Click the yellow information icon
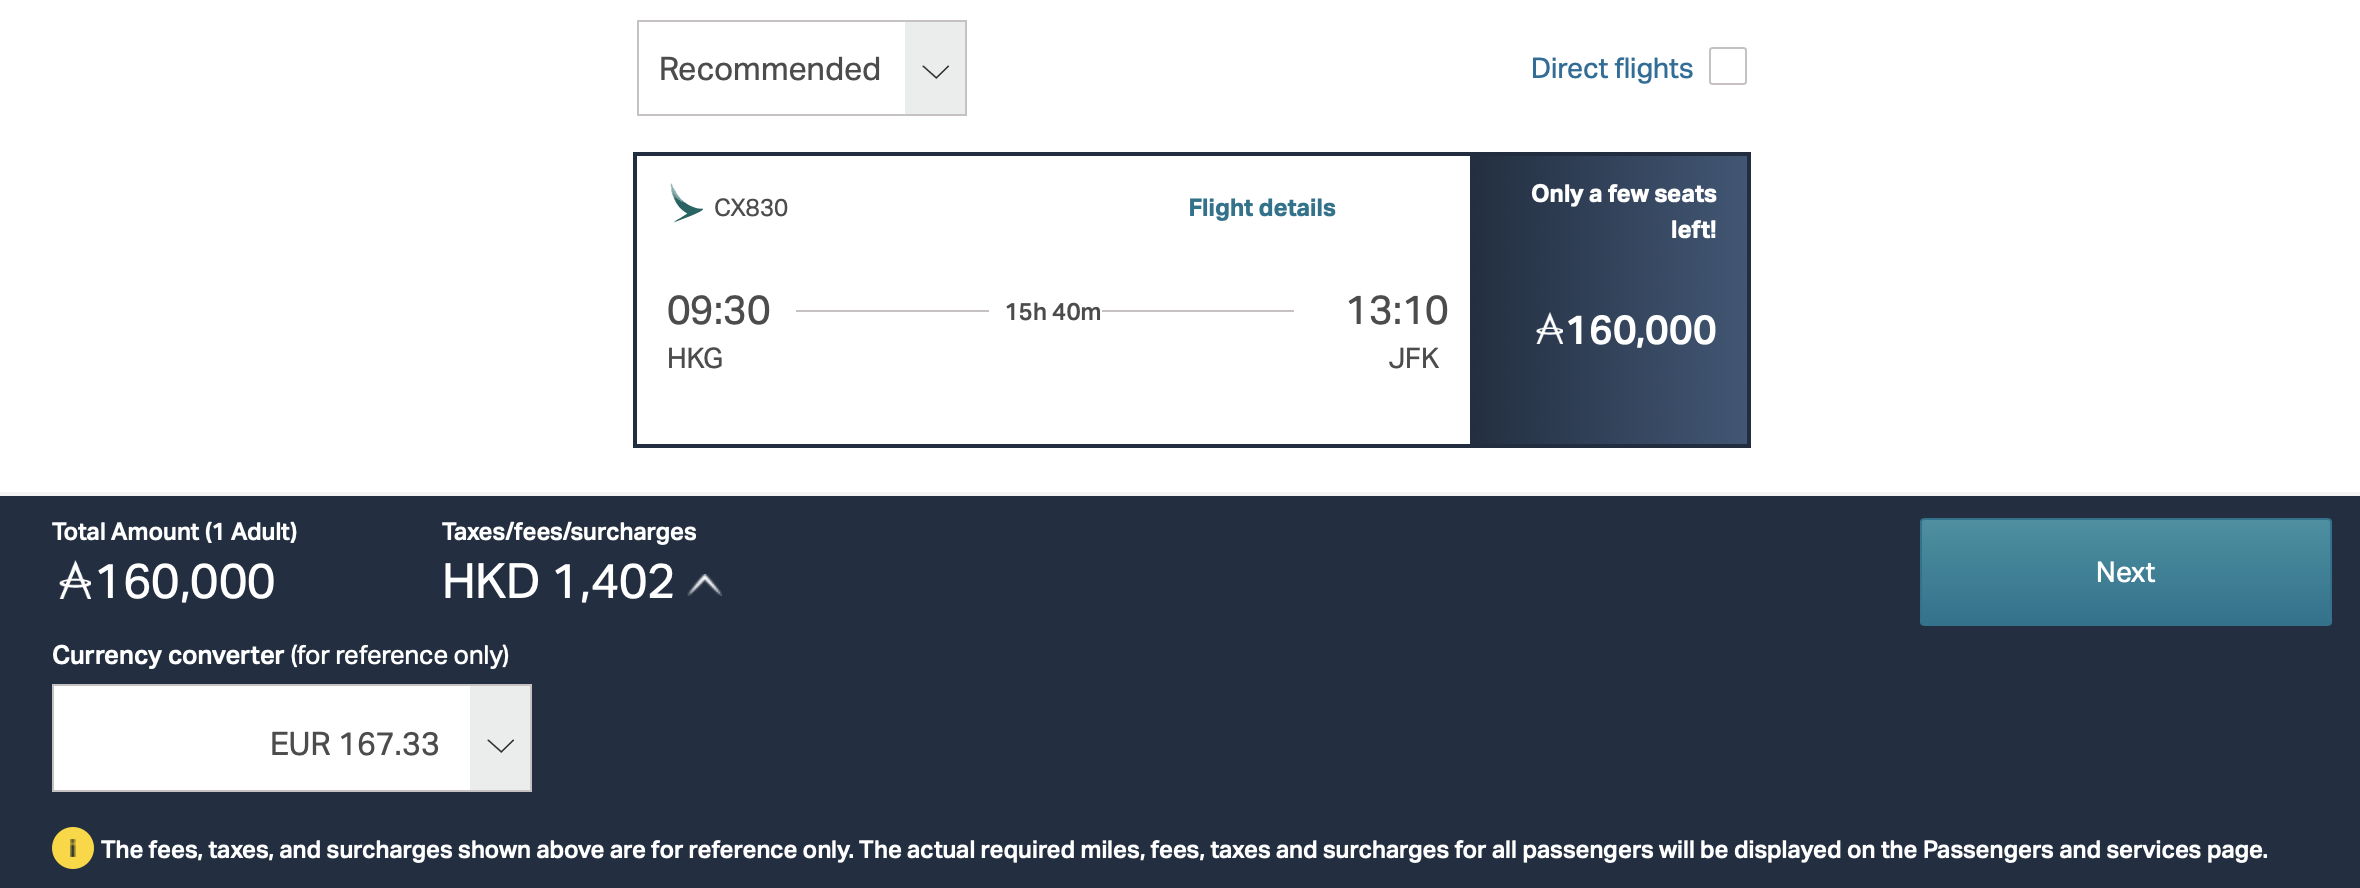This screenshot has width=2360, height=888. tap(72, 849)
